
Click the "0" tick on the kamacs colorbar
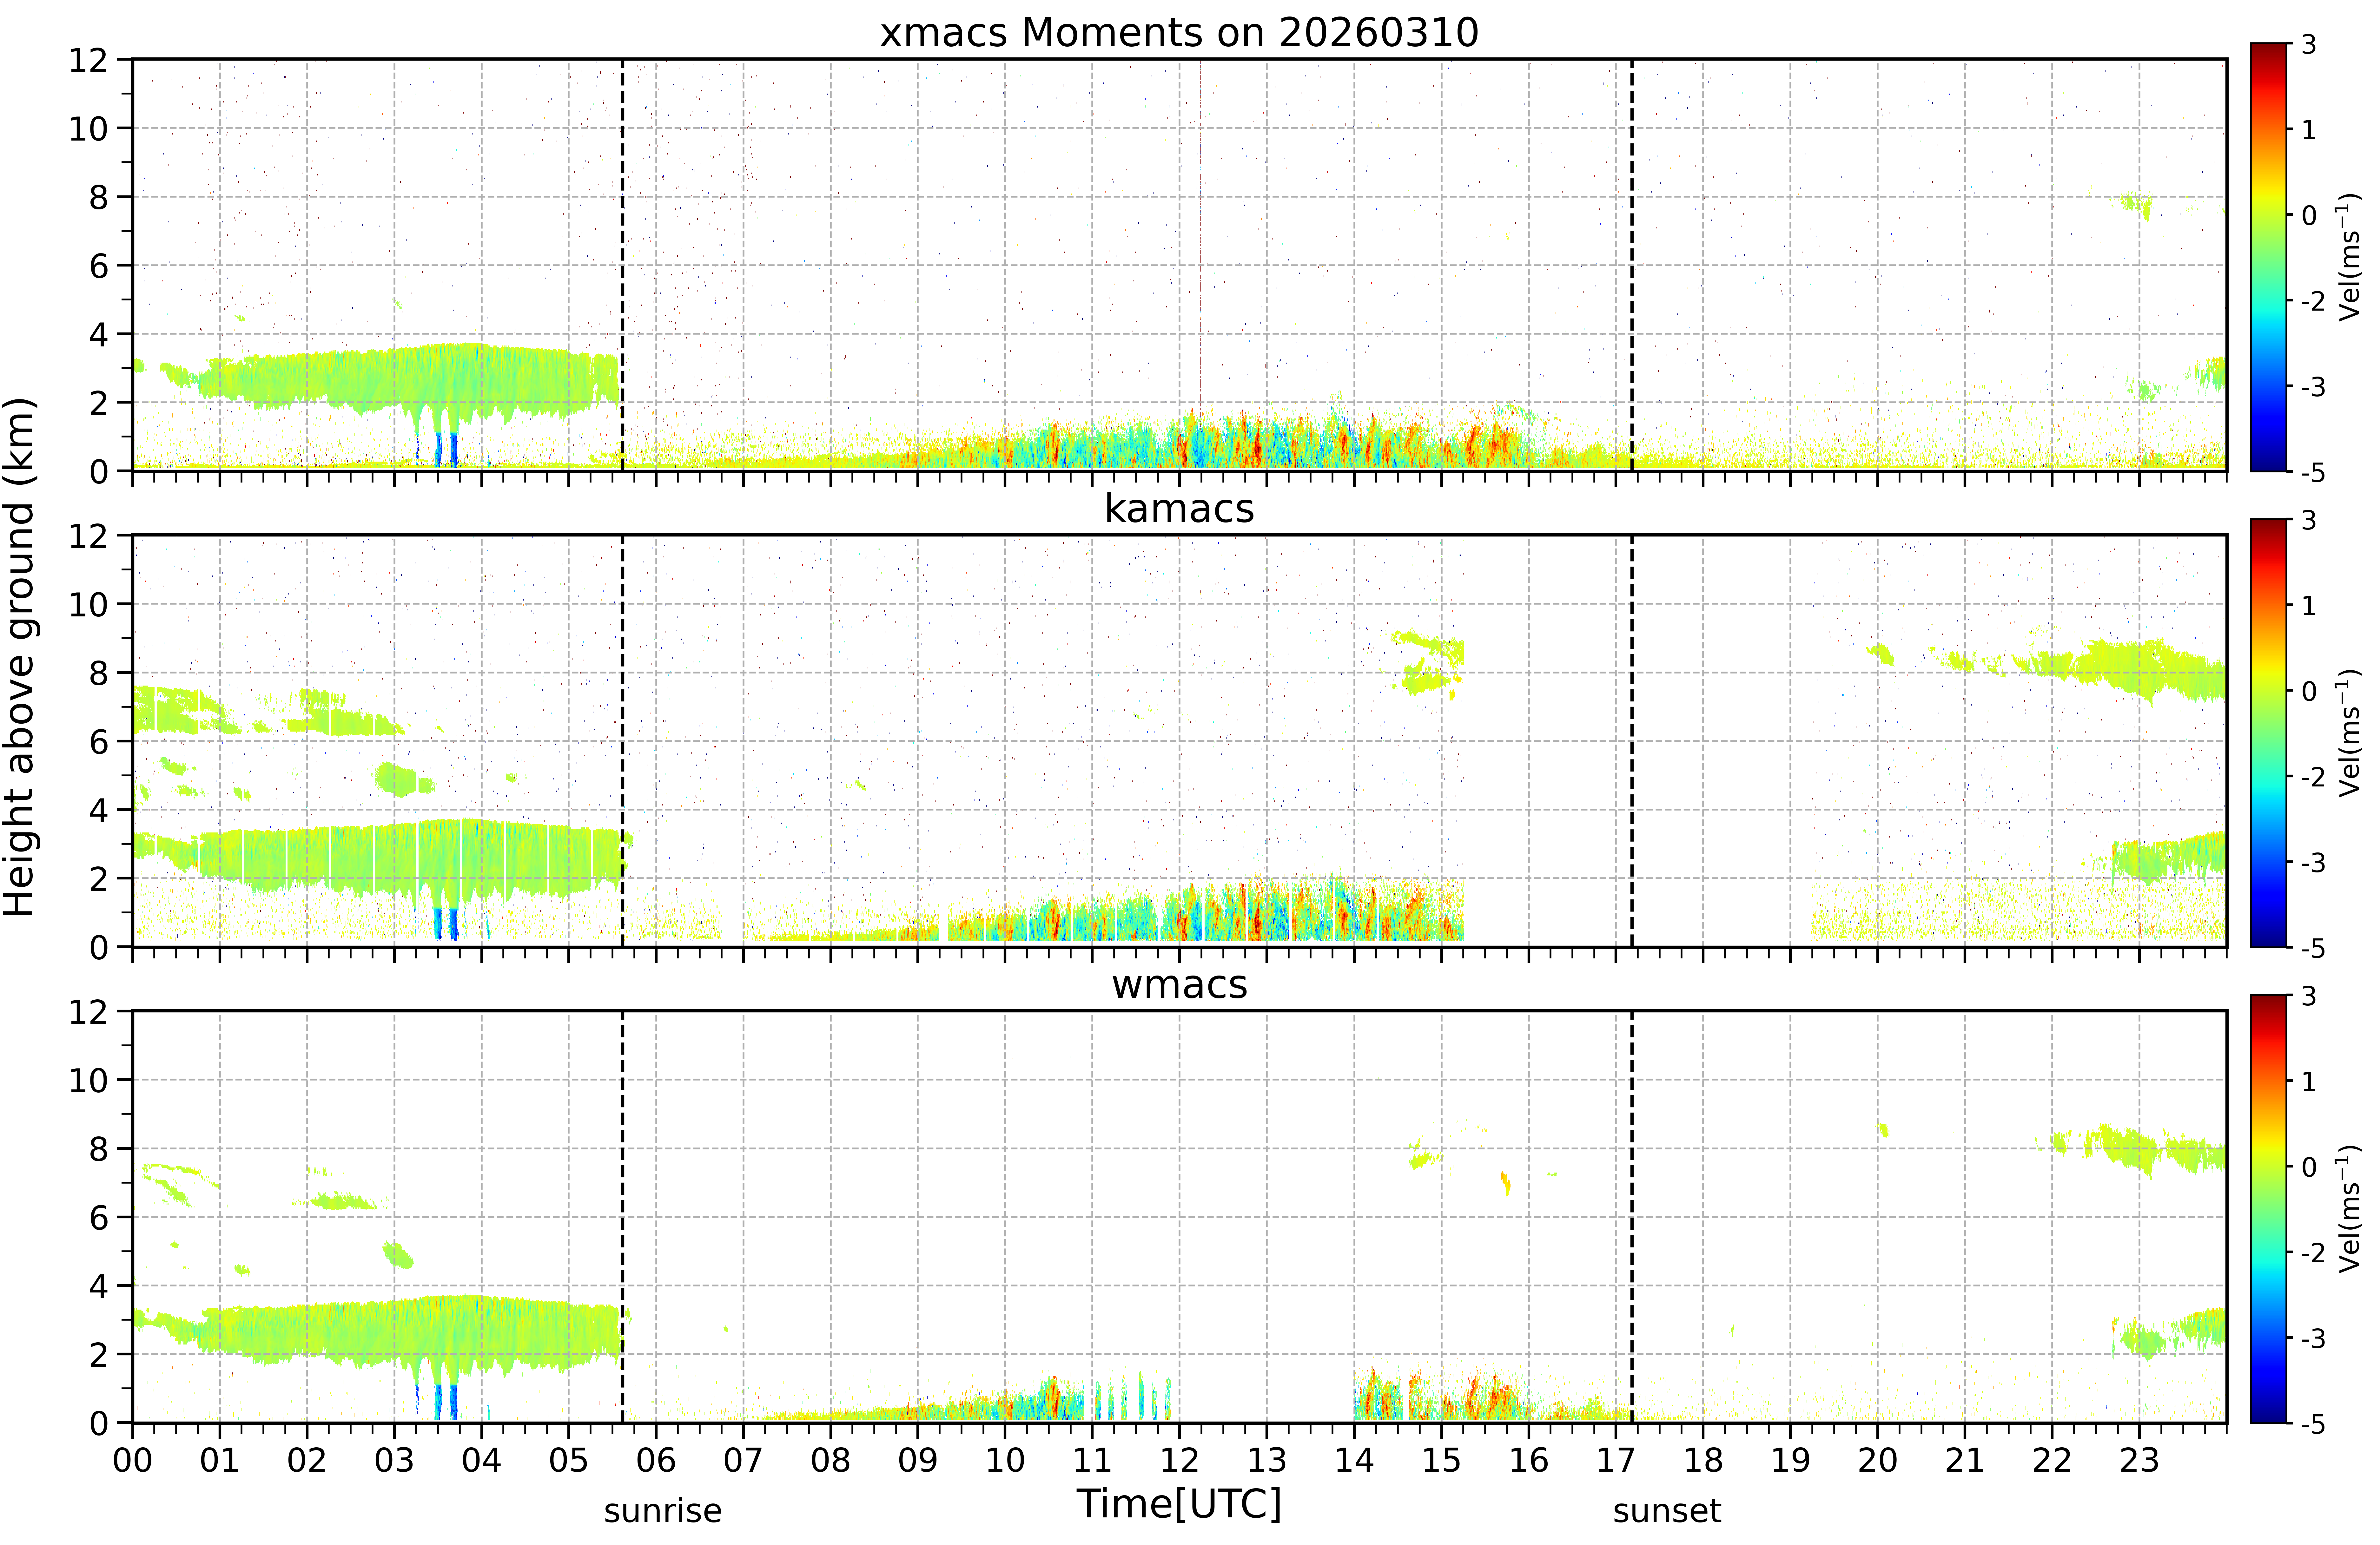point(2309,691)
